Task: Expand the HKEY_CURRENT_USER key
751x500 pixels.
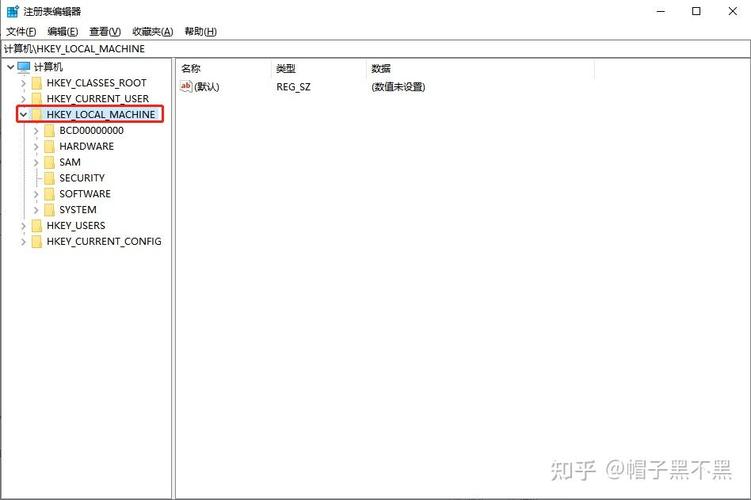Action: tap(23, 99)
